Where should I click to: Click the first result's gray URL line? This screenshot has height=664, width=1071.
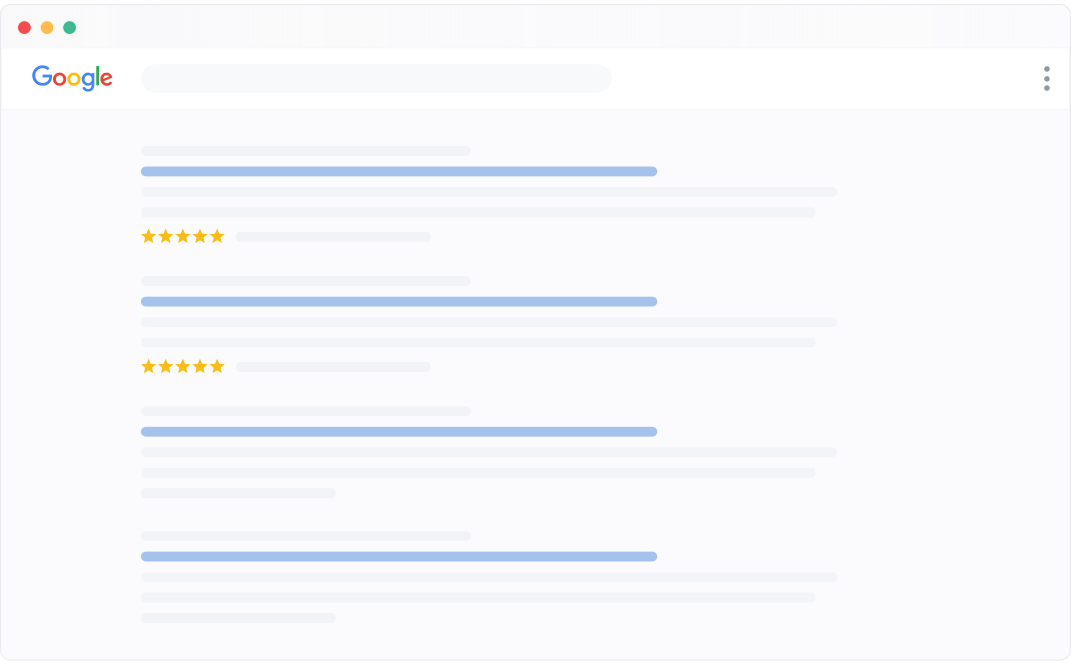click(305, 151)
